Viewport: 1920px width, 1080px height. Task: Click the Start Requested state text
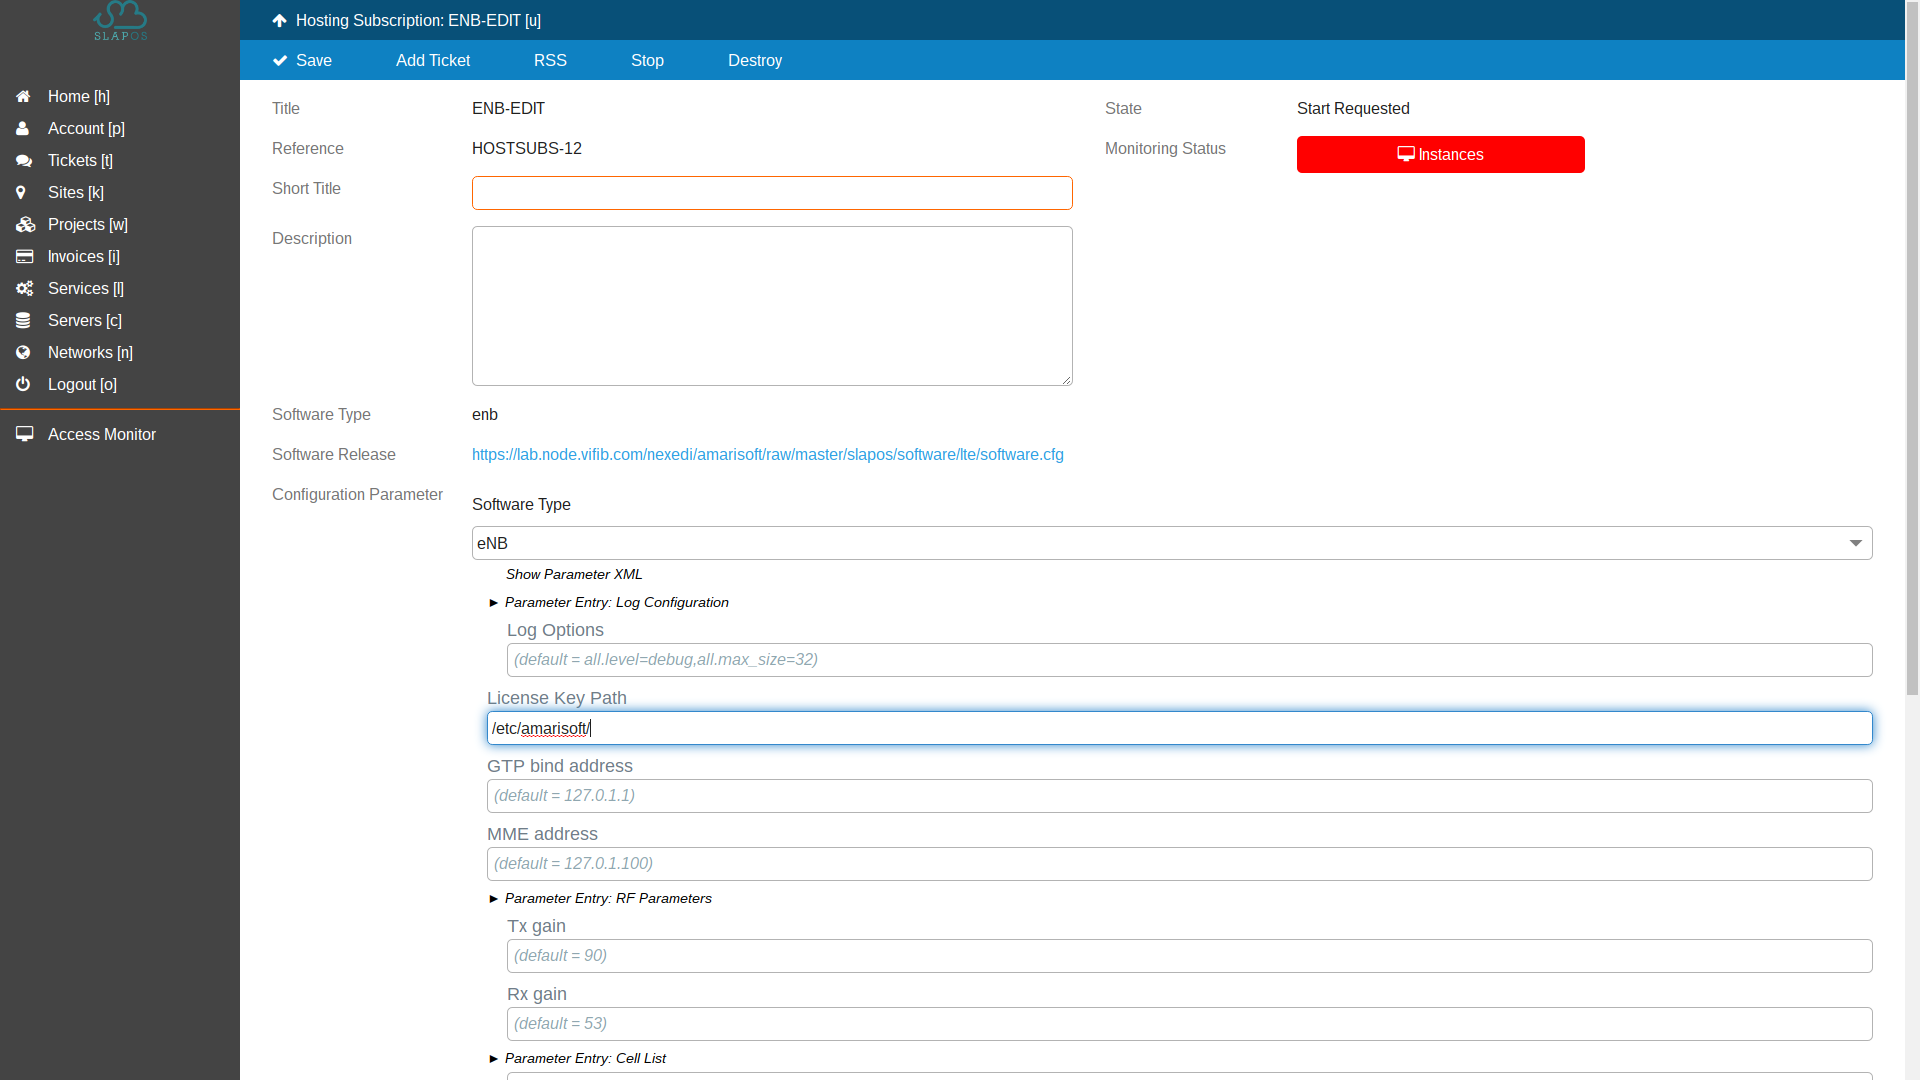click(1353, 109)
